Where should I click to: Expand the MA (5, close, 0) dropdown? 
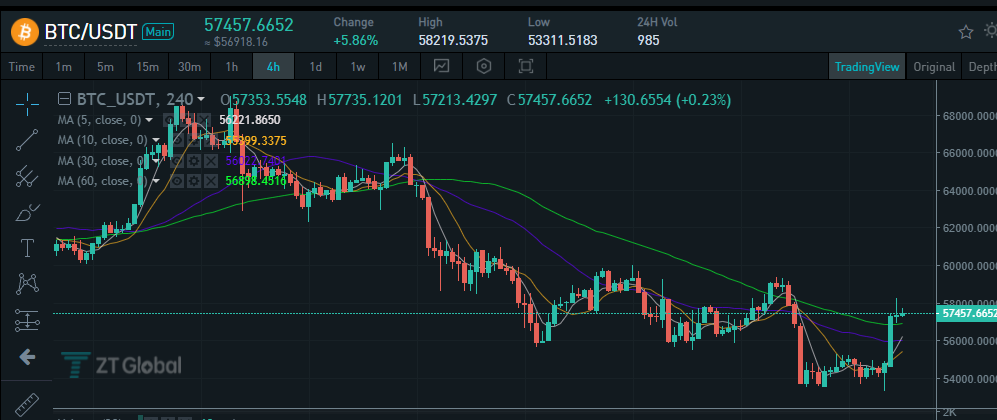[x=149, y=119]
